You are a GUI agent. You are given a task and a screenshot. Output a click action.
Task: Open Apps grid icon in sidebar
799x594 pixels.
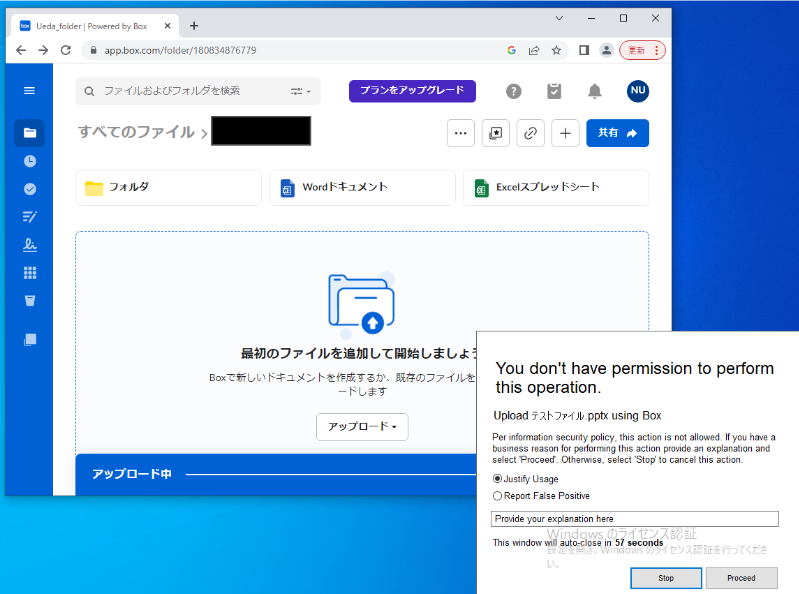pos(30,273)
